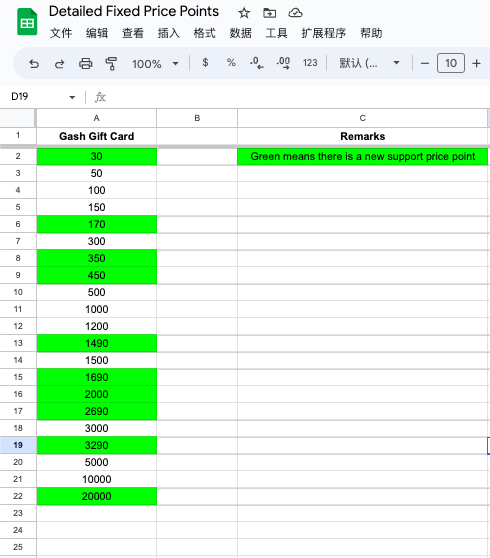Click the redo arrow icon

[59, 64]
